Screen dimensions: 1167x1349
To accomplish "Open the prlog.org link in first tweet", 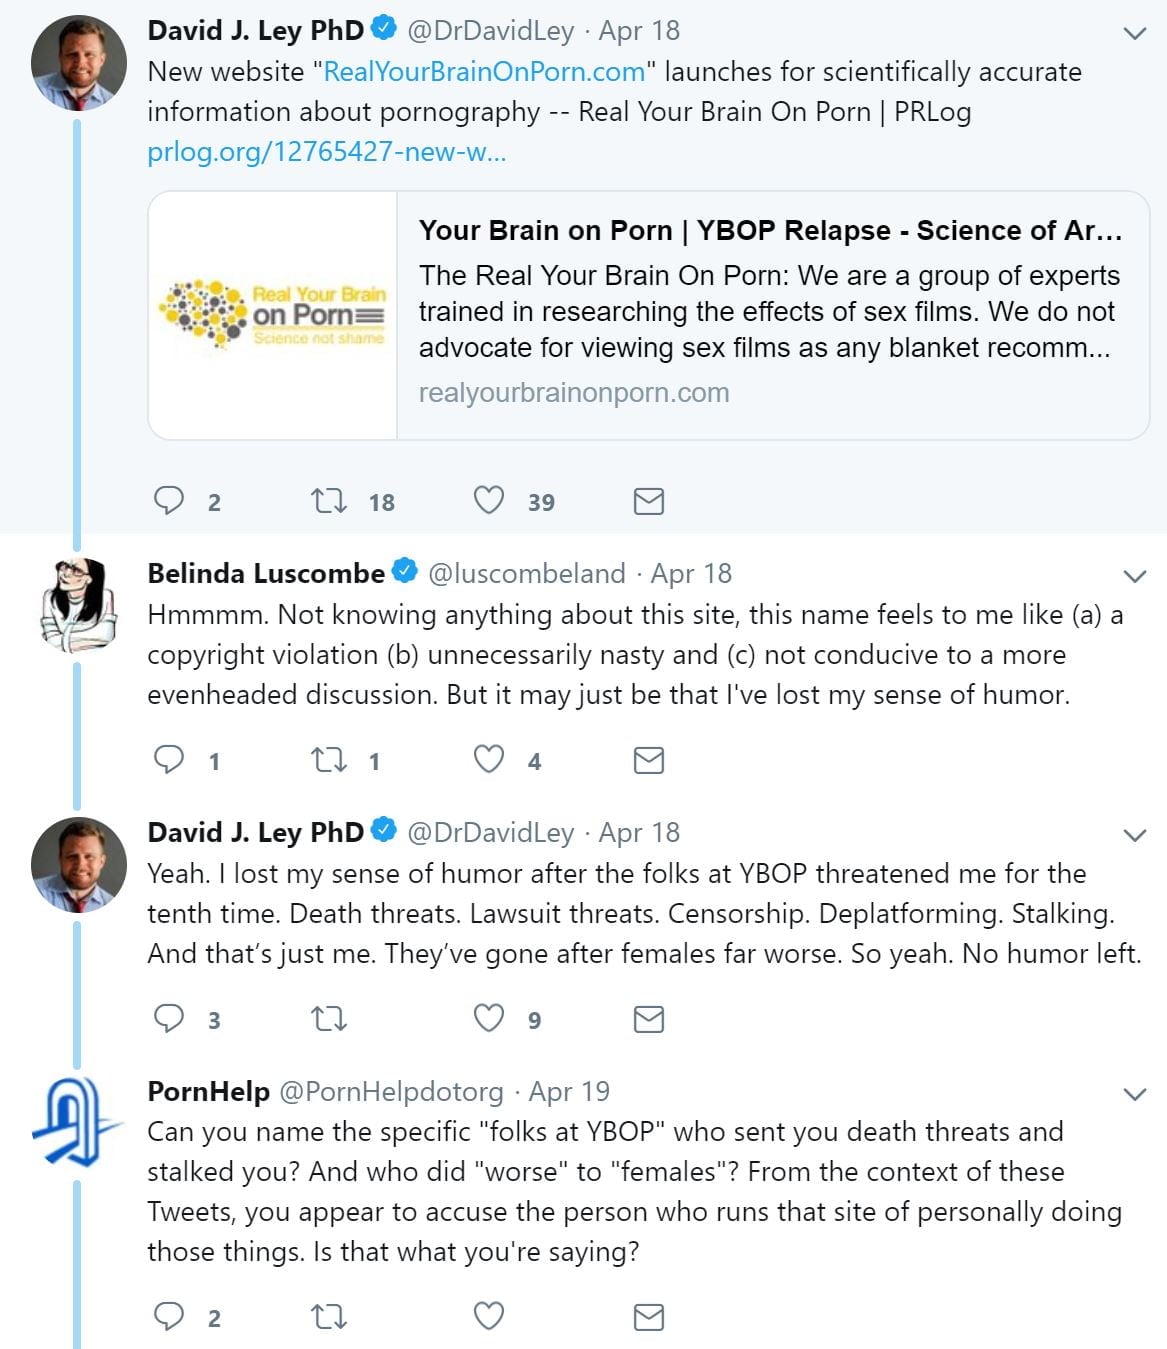I will pyautogui.click(x=326, y=152).
